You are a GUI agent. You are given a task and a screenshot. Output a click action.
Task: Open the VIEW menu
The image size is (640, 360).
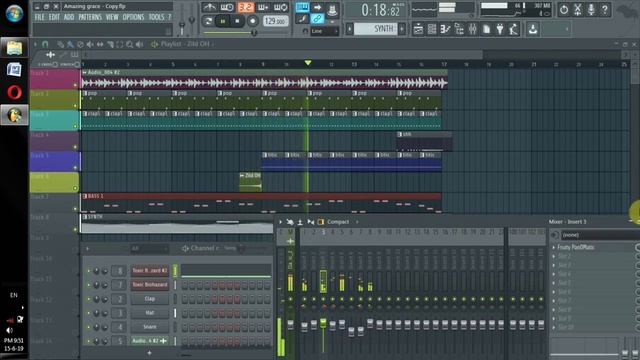click(x=112, y=17)
